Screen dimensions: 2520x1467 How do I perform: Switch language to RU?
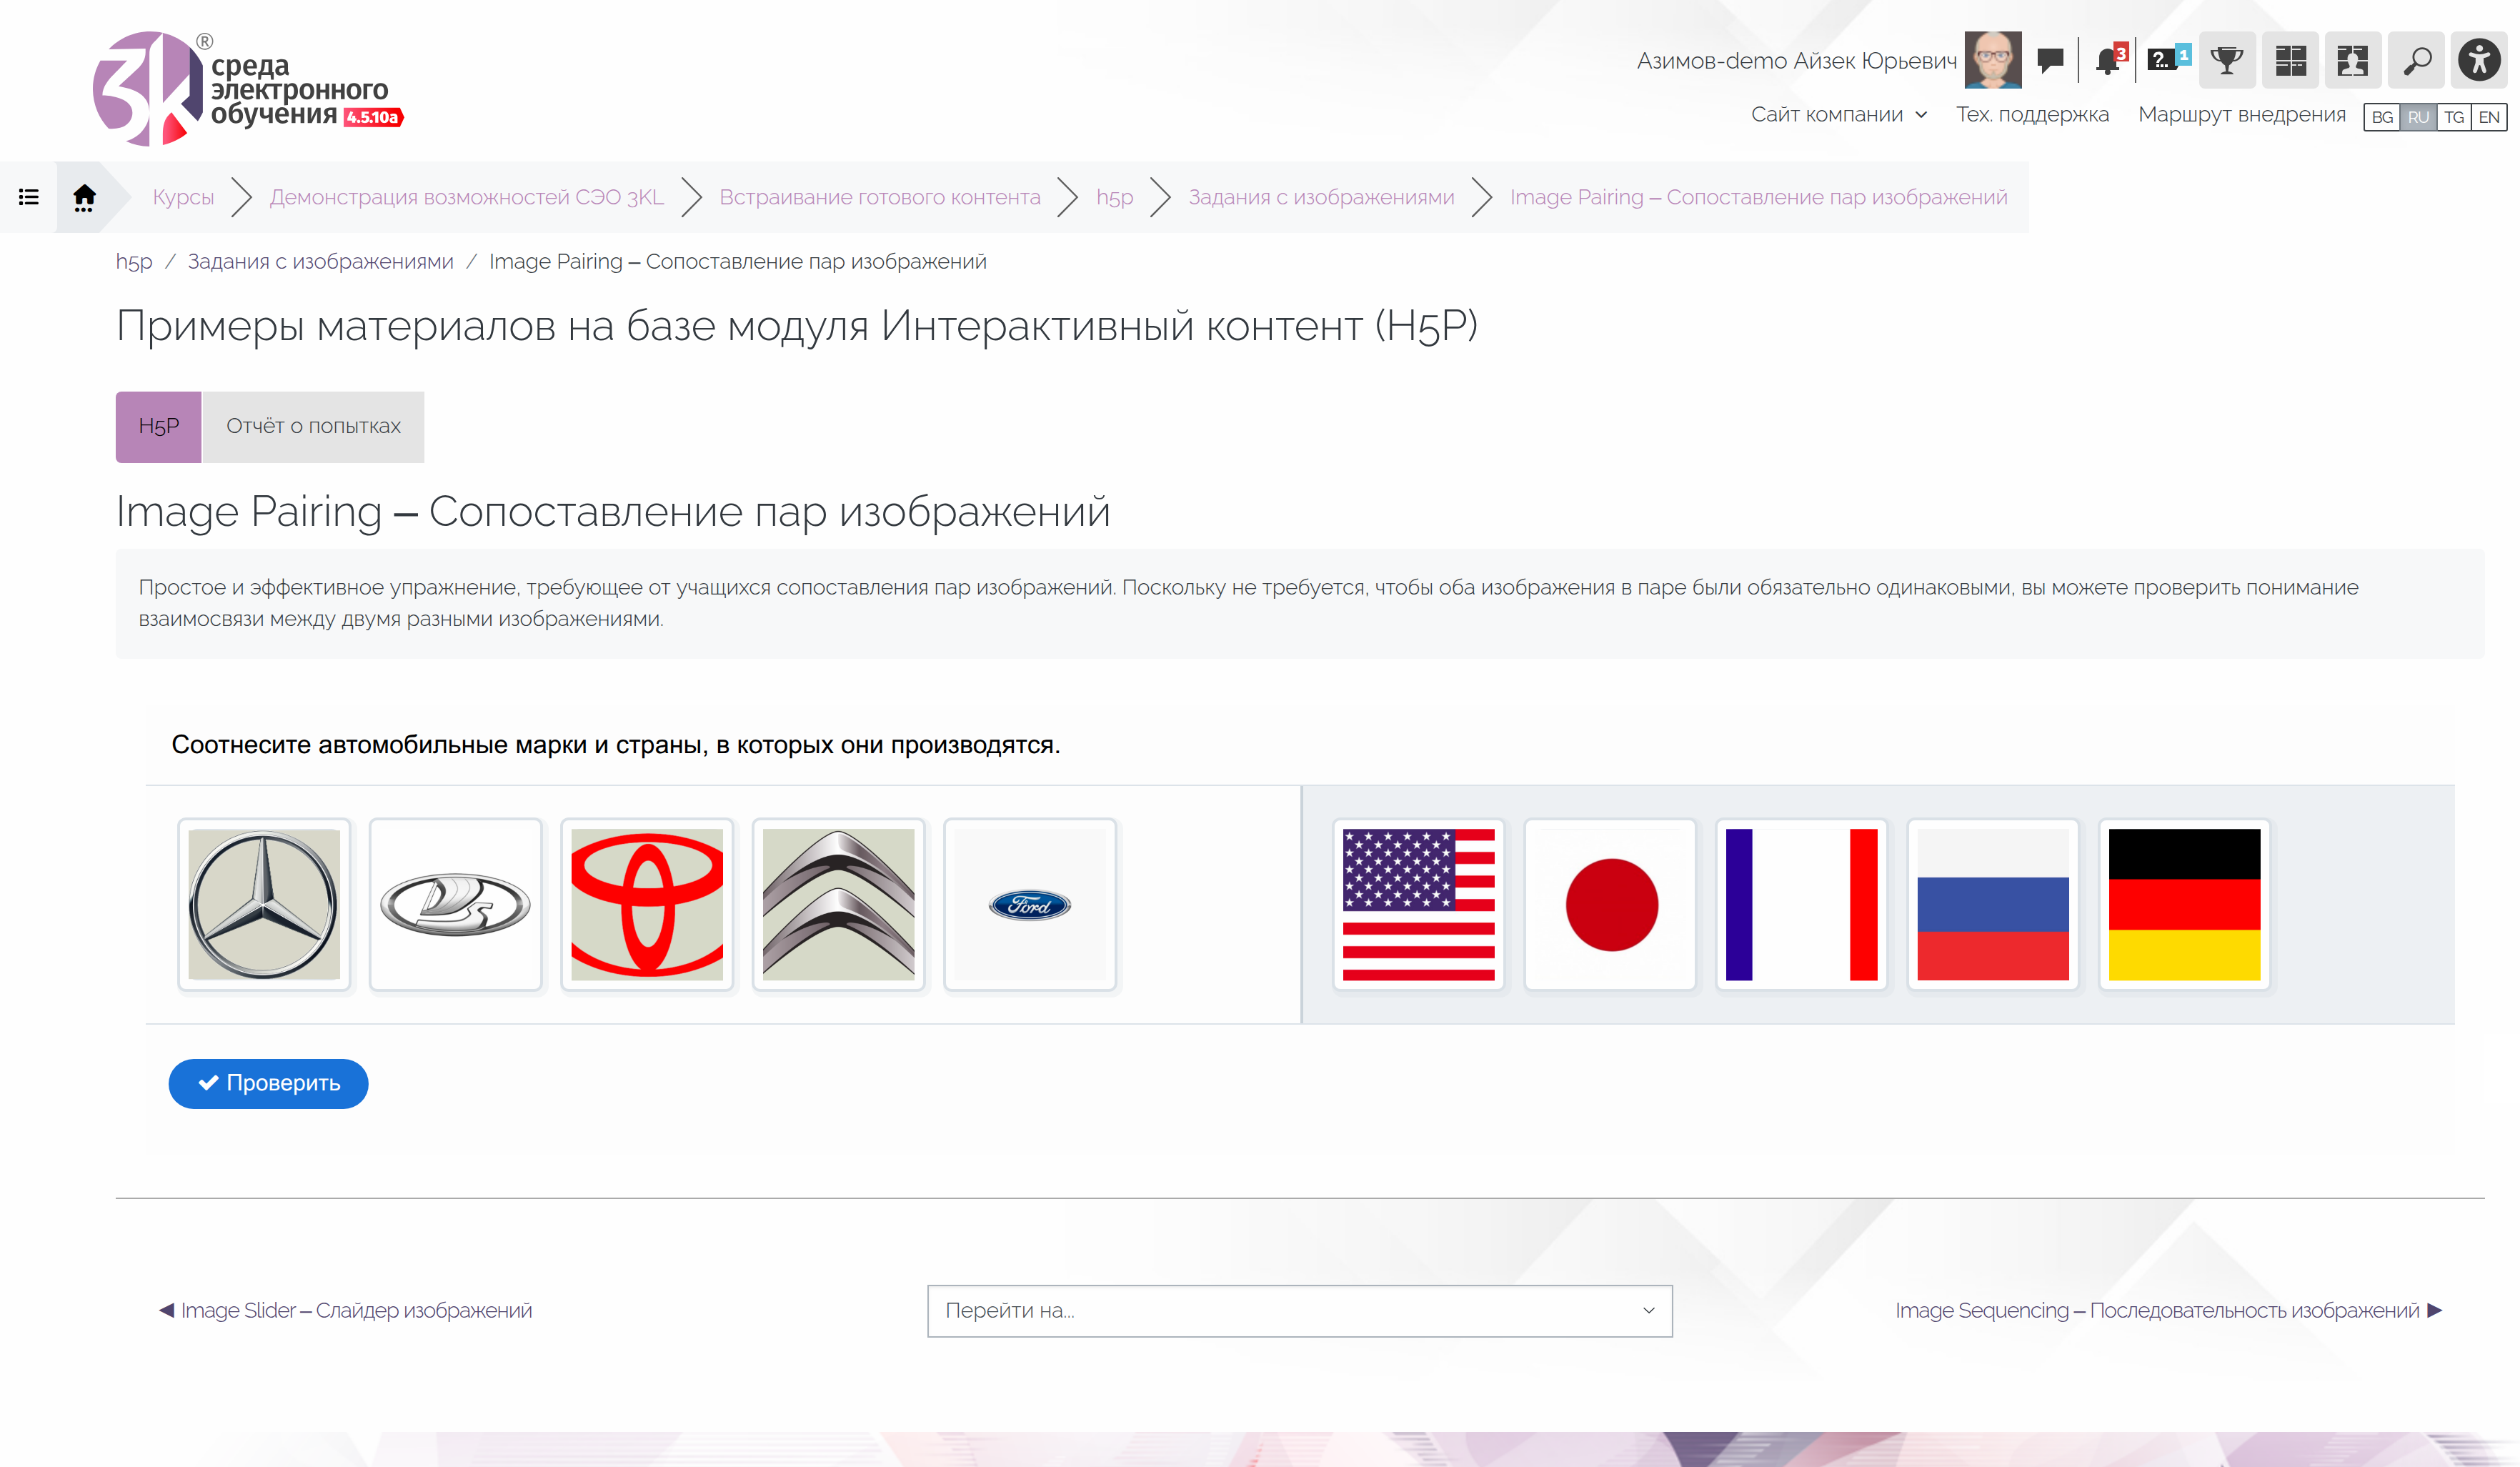click(x=2418, y=117)
